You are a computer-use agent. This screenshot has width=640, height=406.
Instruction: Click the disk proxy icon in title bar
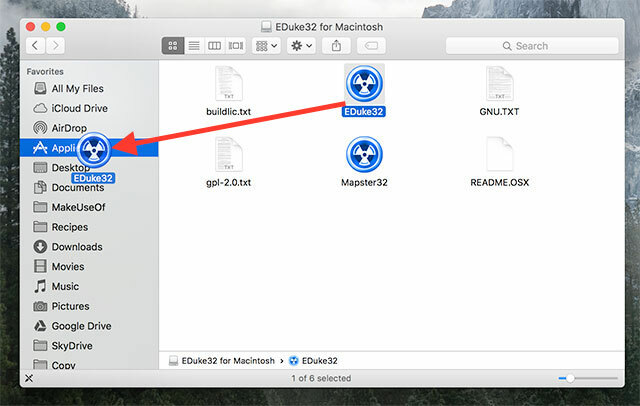click(x=266, y=27)
